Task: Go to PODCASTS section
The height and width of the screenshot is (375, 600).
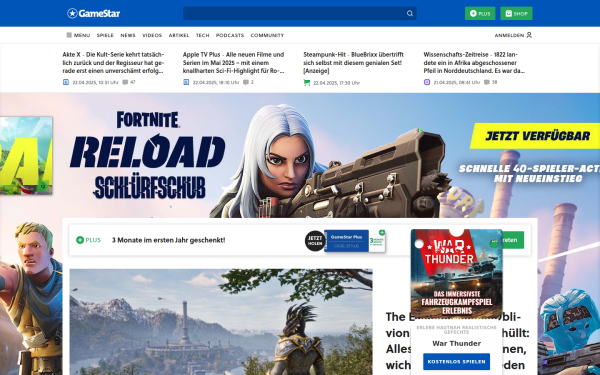Action: (x=230, y=35)
